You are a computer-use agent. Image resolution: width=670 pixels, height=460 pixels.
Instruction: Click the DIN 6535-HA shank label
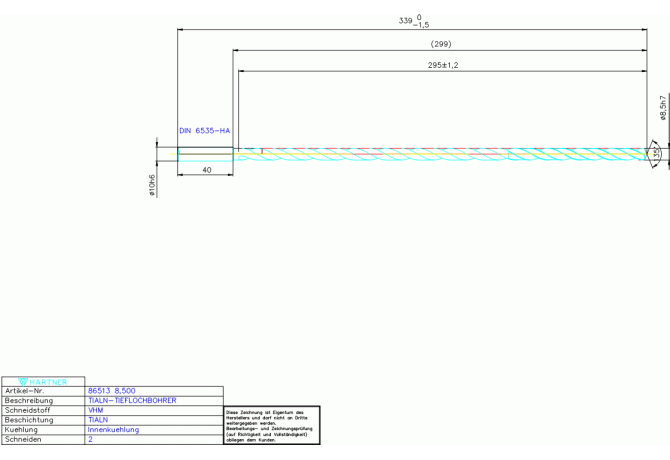[204, 131]
